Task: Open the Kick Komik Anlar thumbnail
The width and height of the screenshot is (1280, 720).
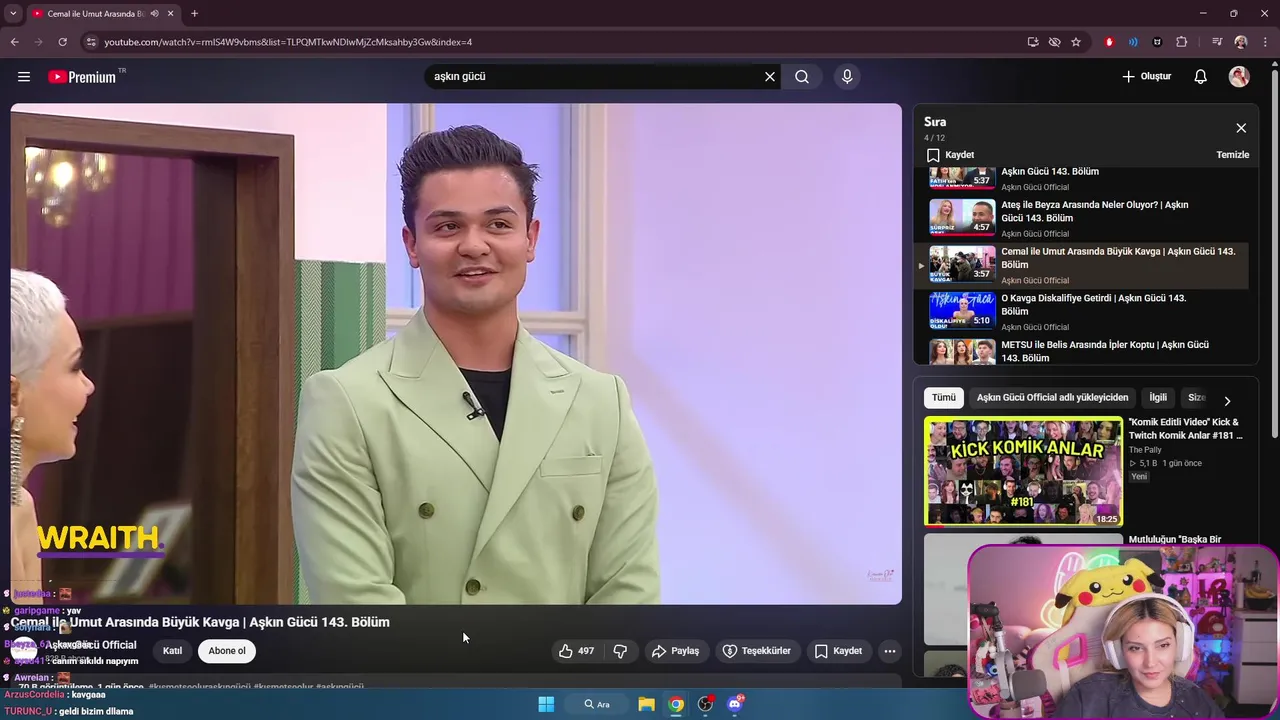Action: (1023, 471)
